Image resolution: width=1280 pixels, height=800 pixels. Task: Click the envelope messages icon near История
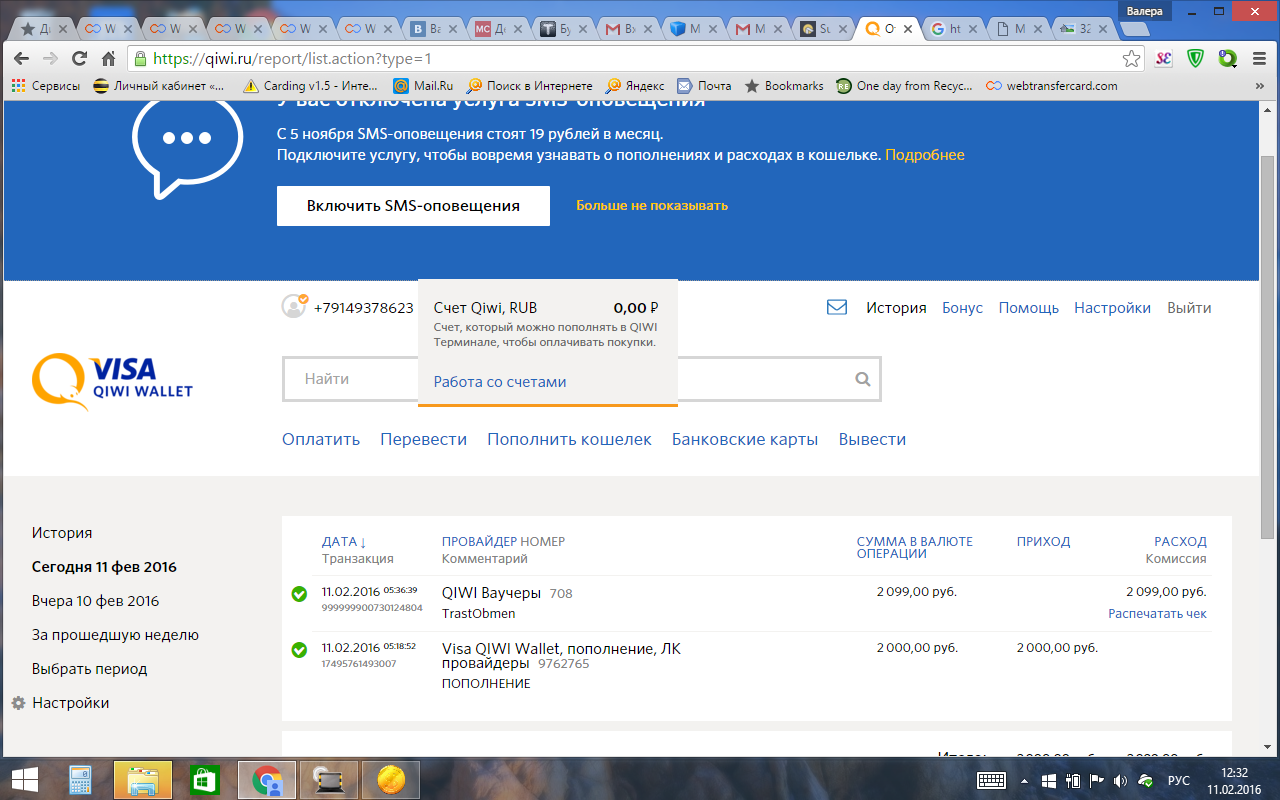[837, 307]
